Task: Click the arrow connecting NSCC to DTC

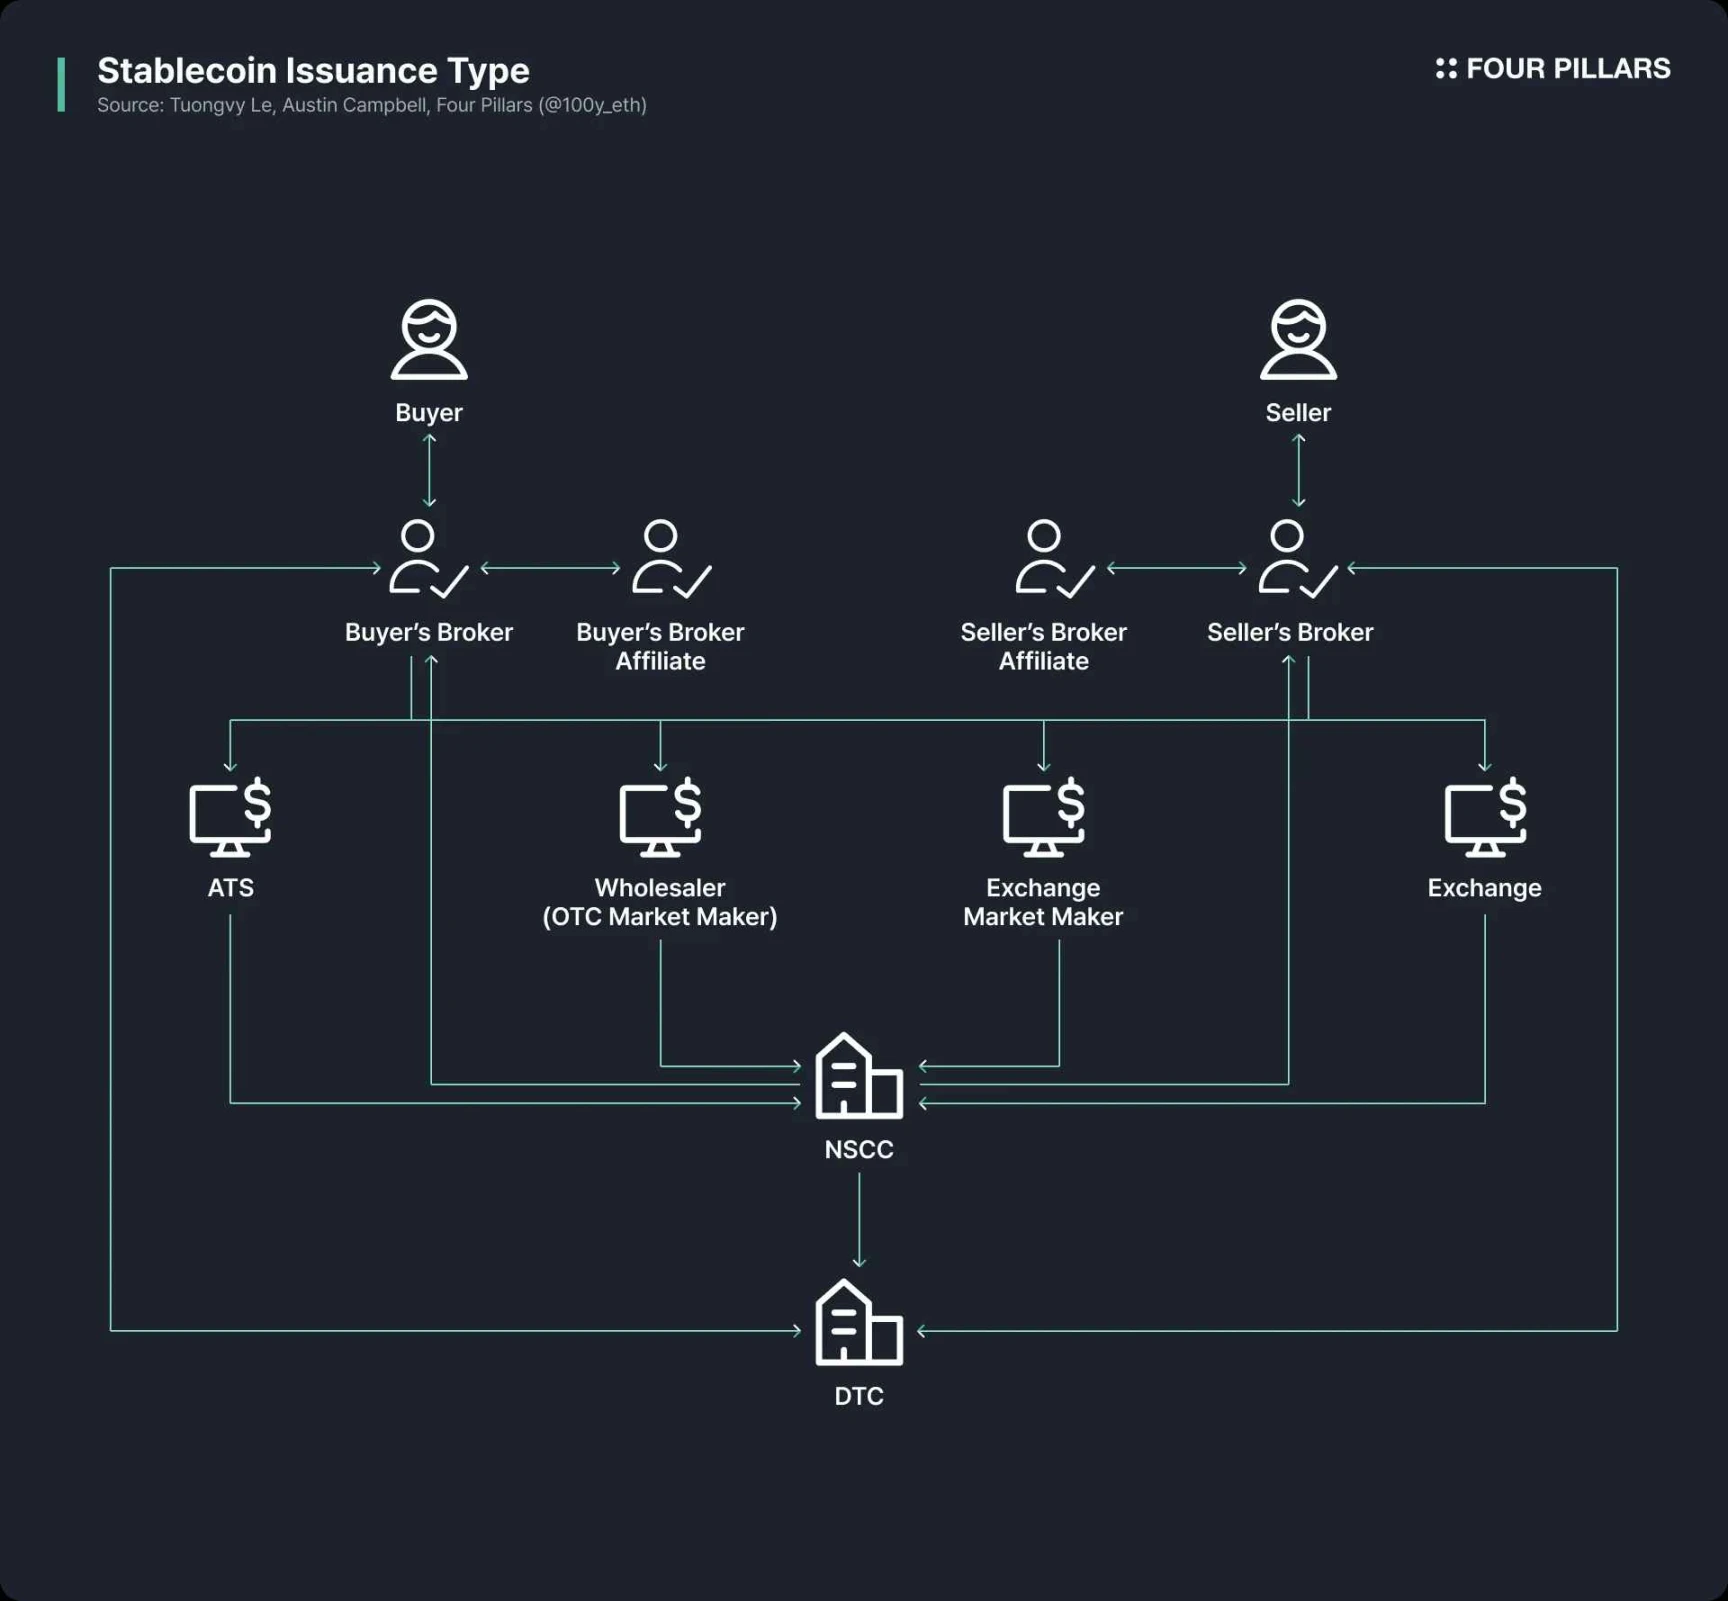Action: 859,1220
